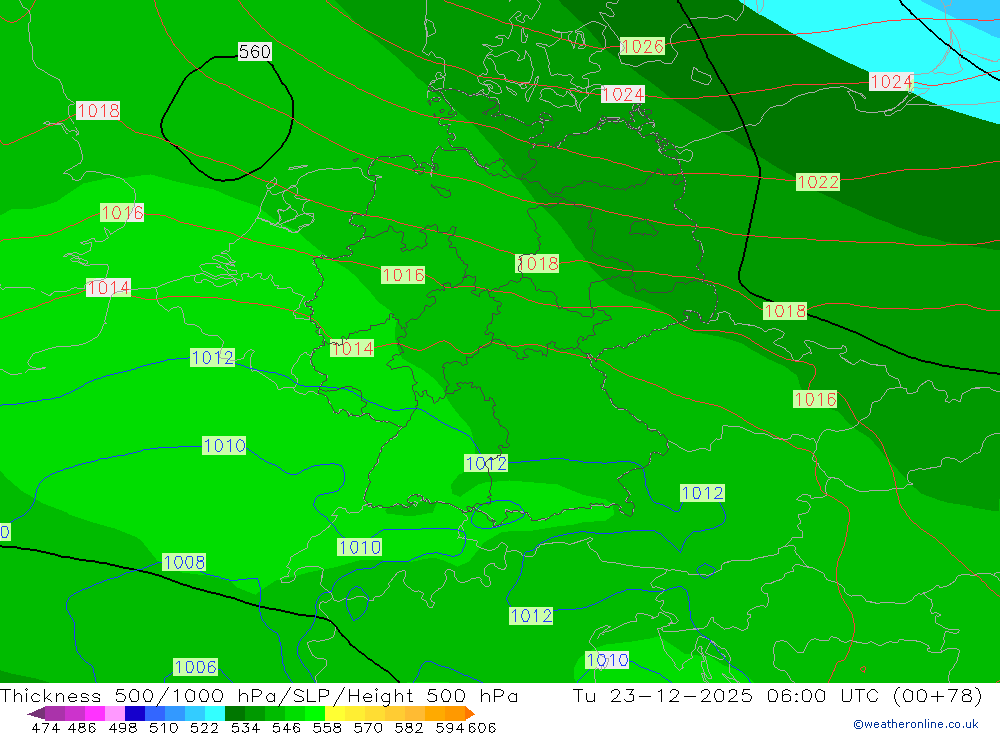Viewport: 1000px width, 733px height.
Task: Click the legend value 558
Action: pyautogui.click(x=327, y=728)
